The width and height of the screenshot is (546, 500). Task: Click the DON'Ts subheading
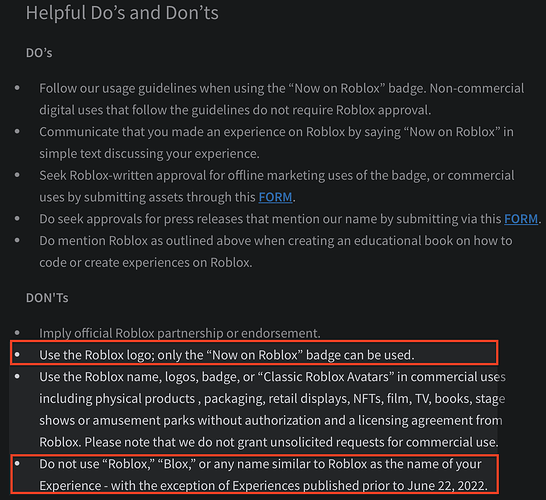[x=47, y=298]
